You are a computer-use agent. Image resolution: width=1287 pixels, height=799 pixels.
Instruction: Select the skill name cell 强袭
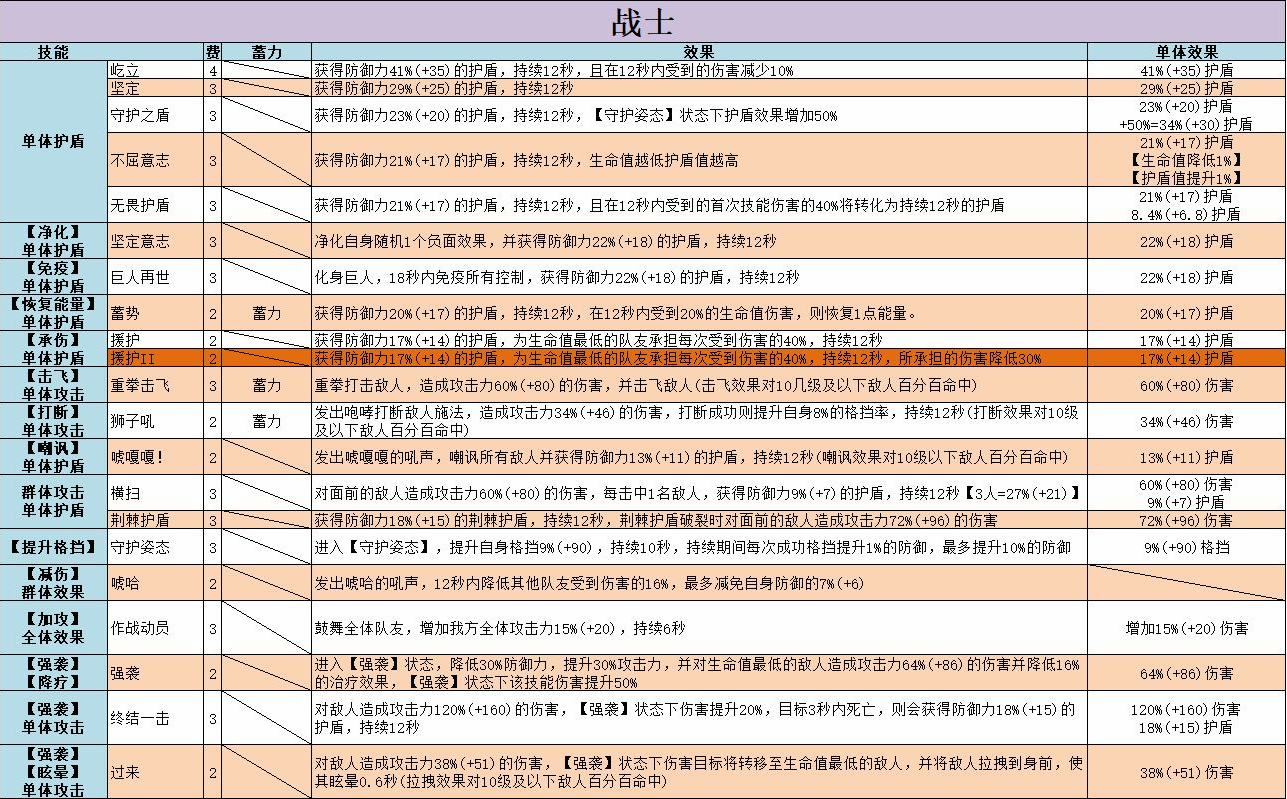click(x=155, y=674)
